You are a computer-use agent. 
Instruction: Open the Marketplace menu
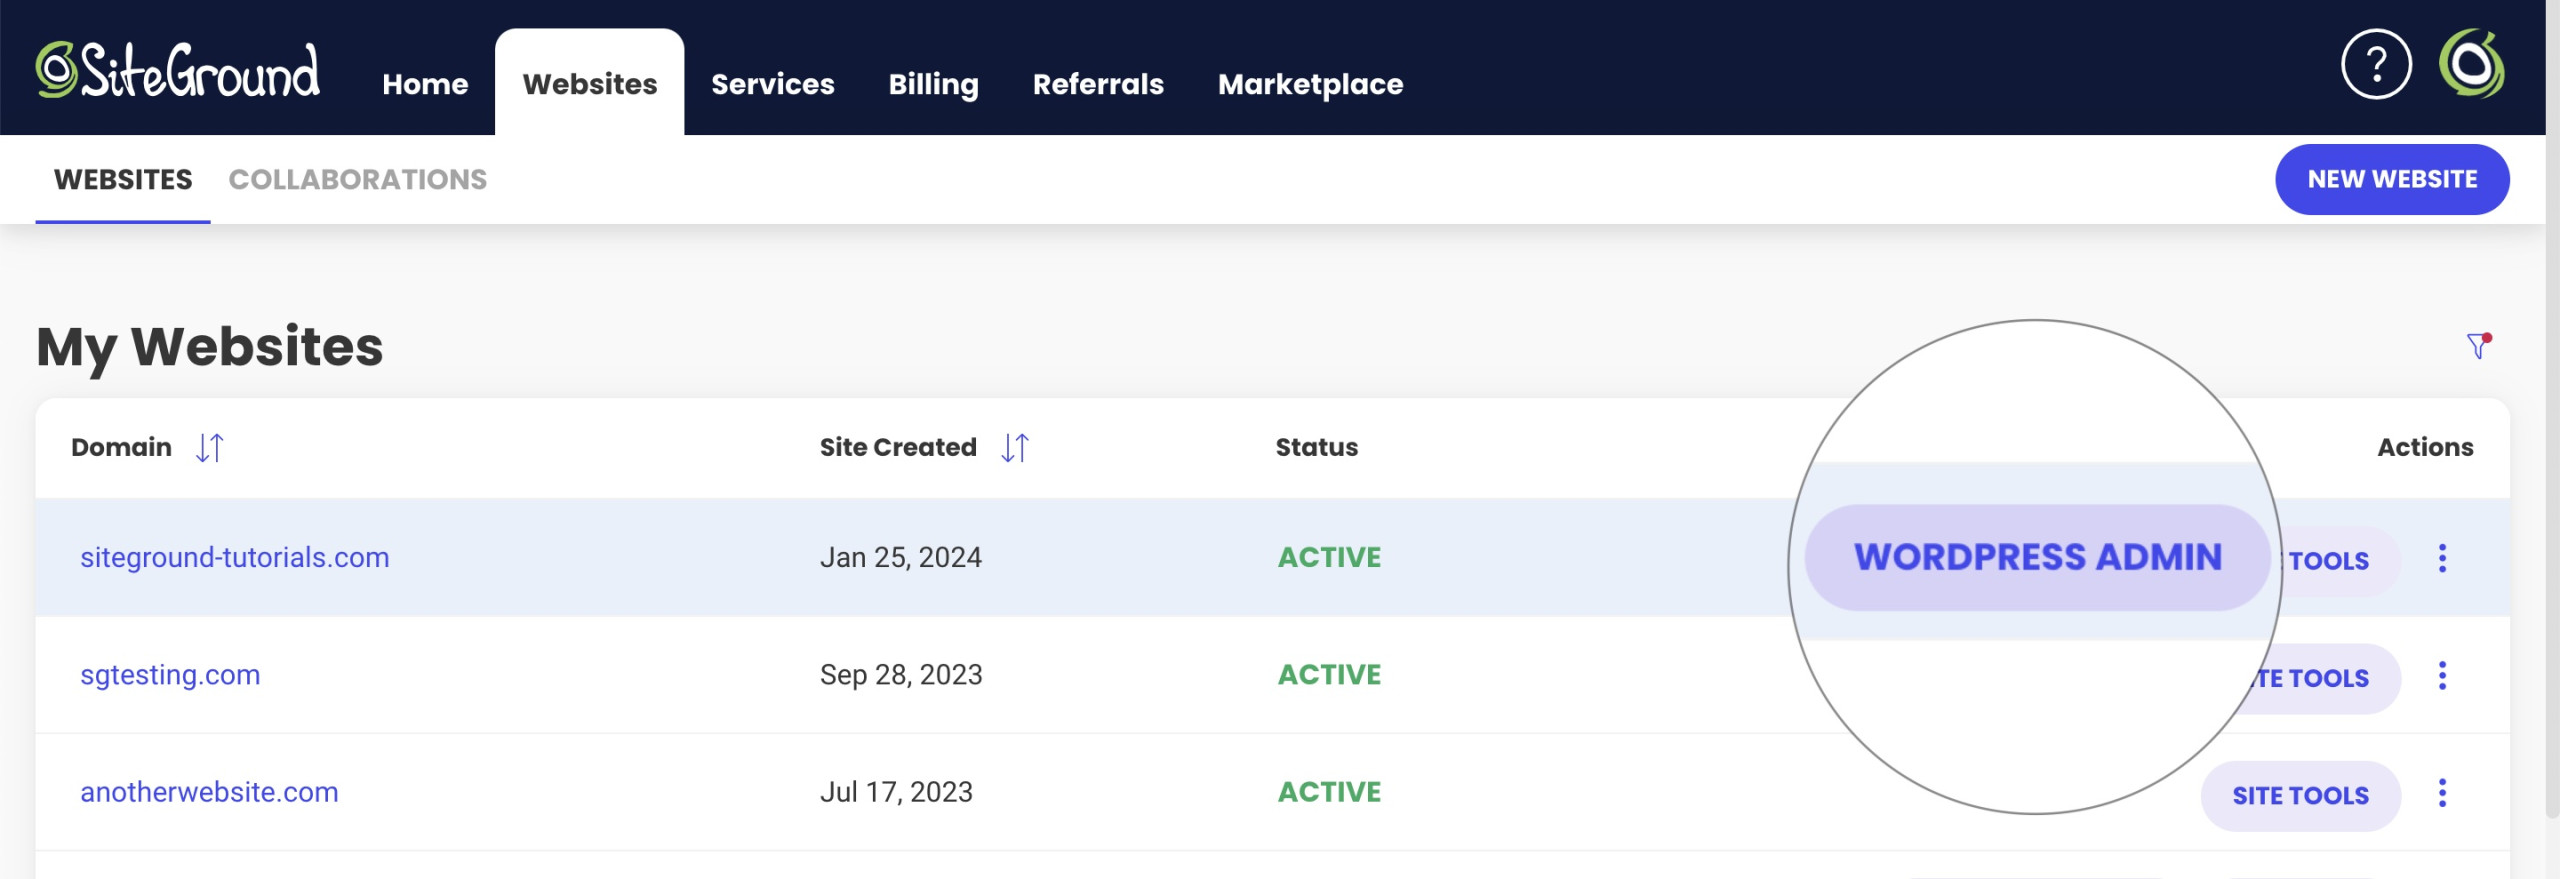point(1310,84)
